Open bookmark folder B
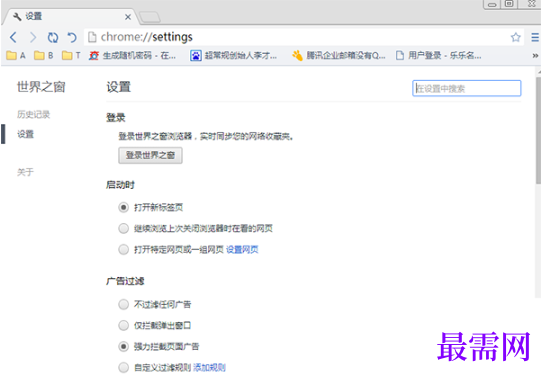 coord(44,55)
